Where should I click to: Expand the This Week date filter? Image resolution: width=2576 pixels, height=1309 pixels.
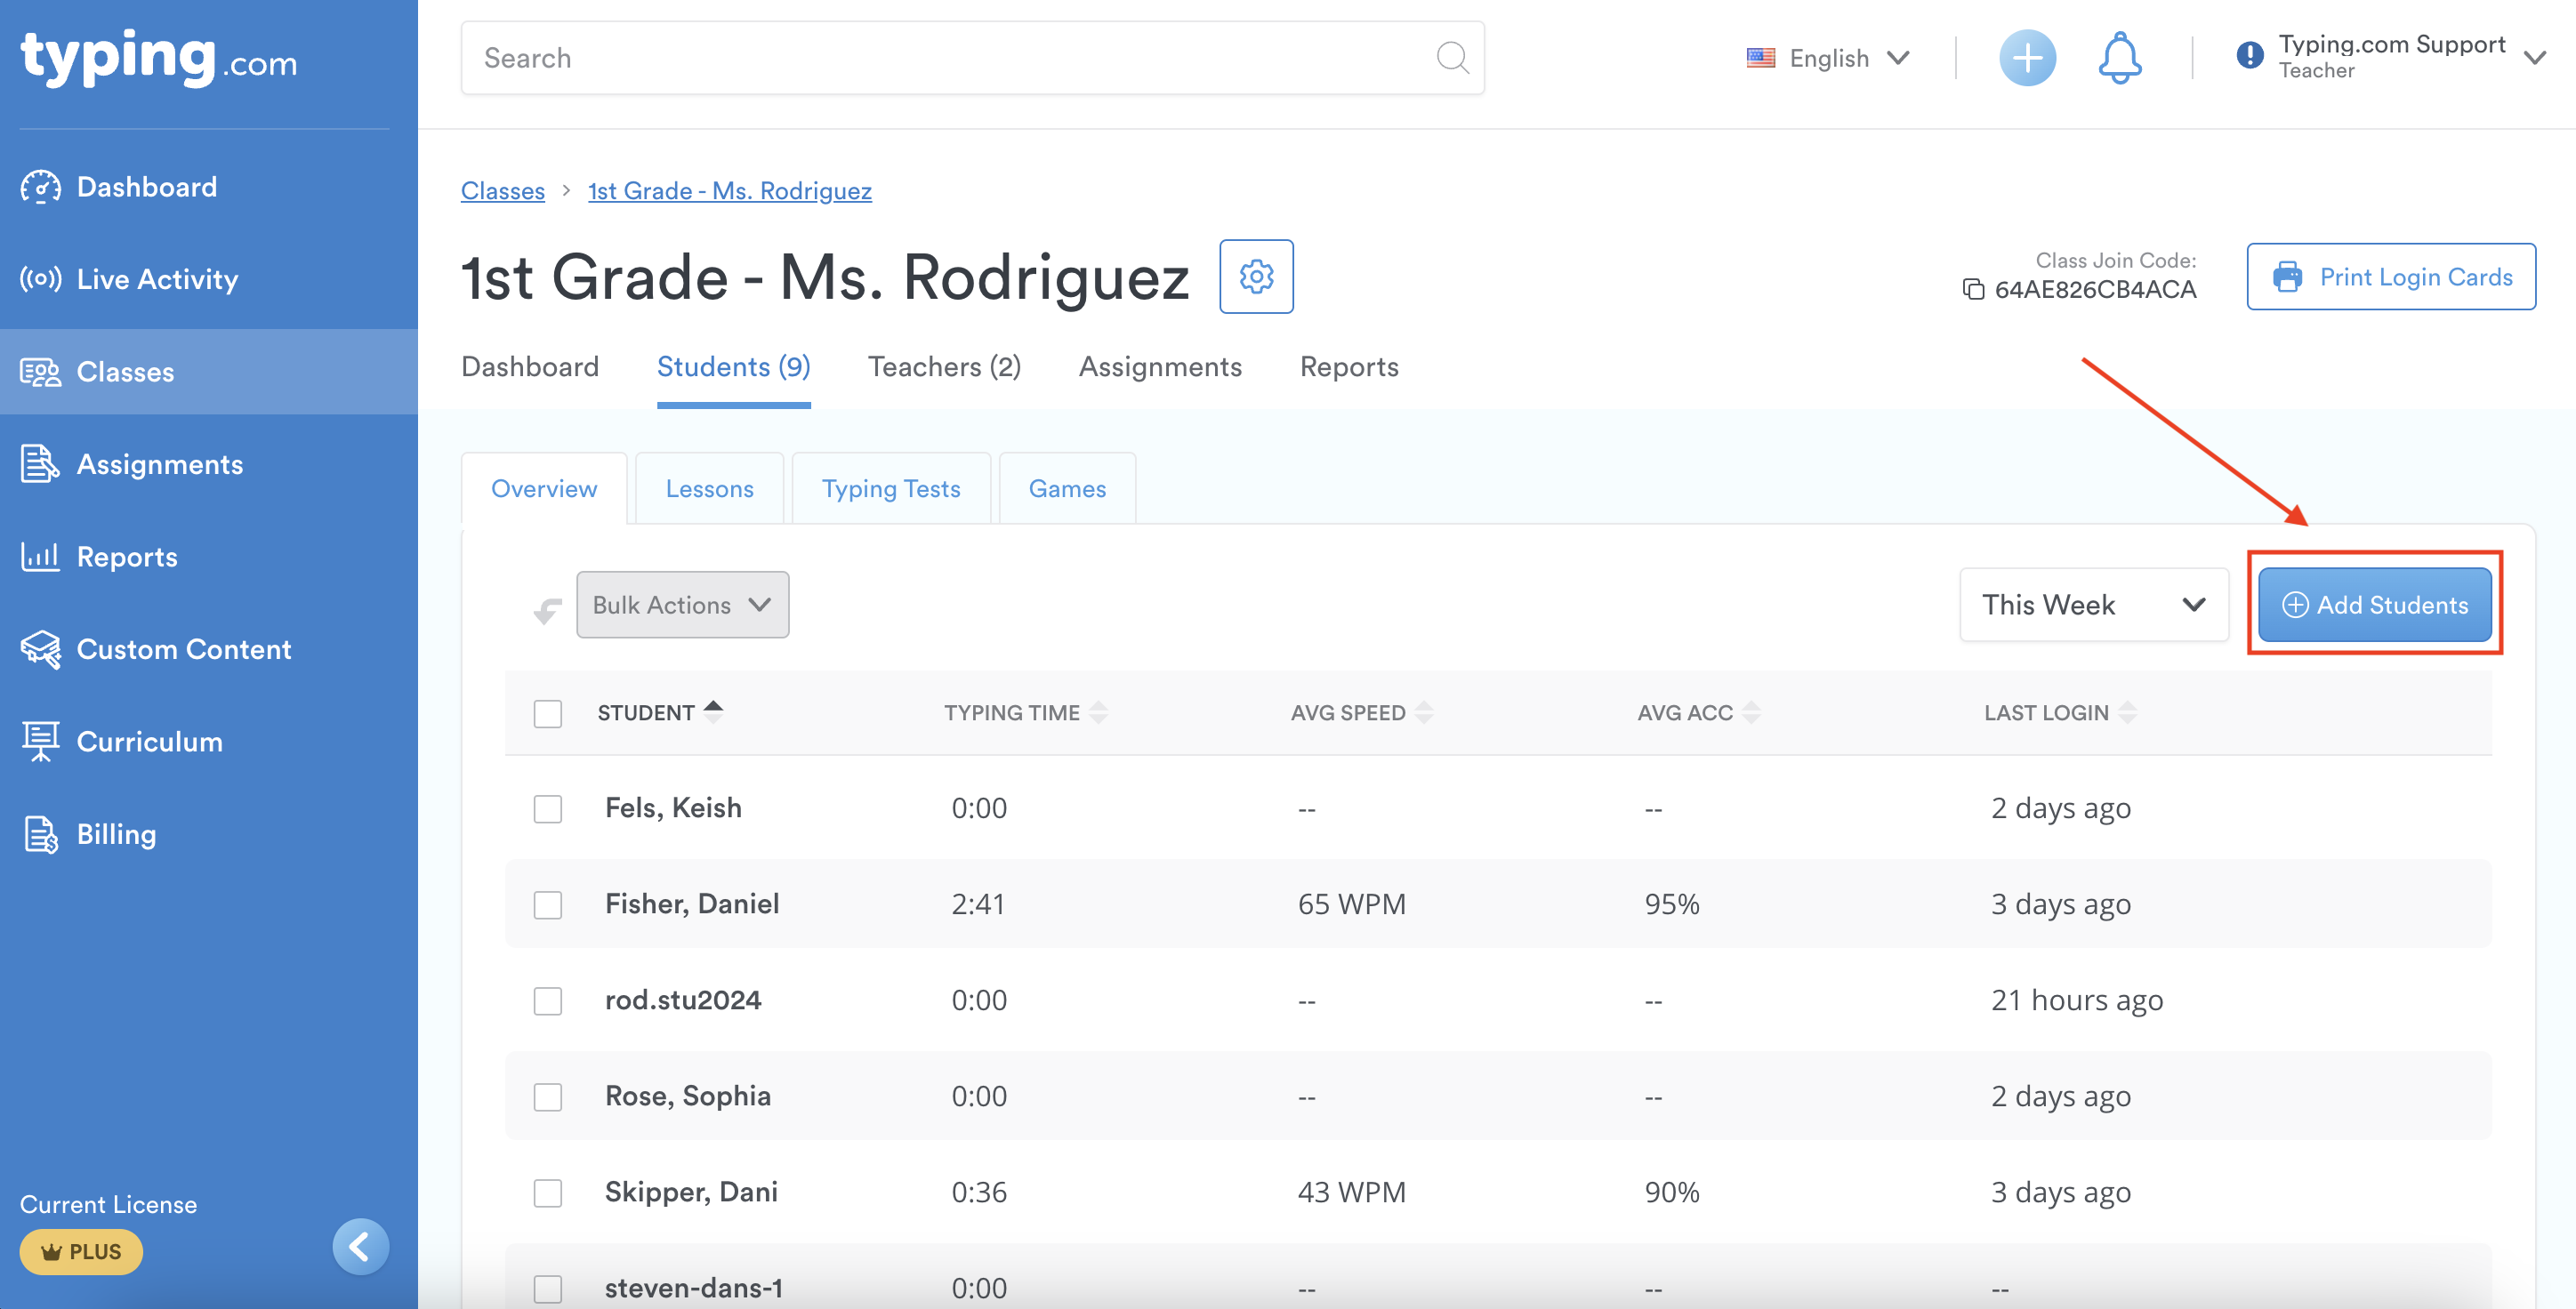click(x=2093, y=605)
